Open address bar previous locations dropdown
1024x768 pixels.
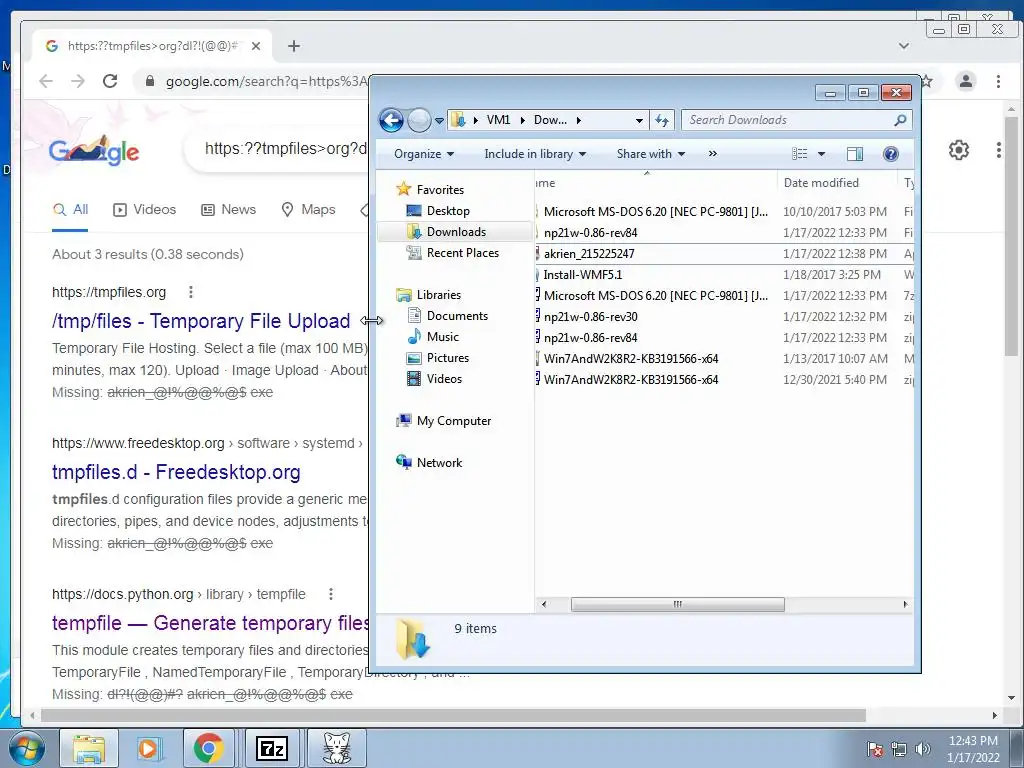click(639, 121)
